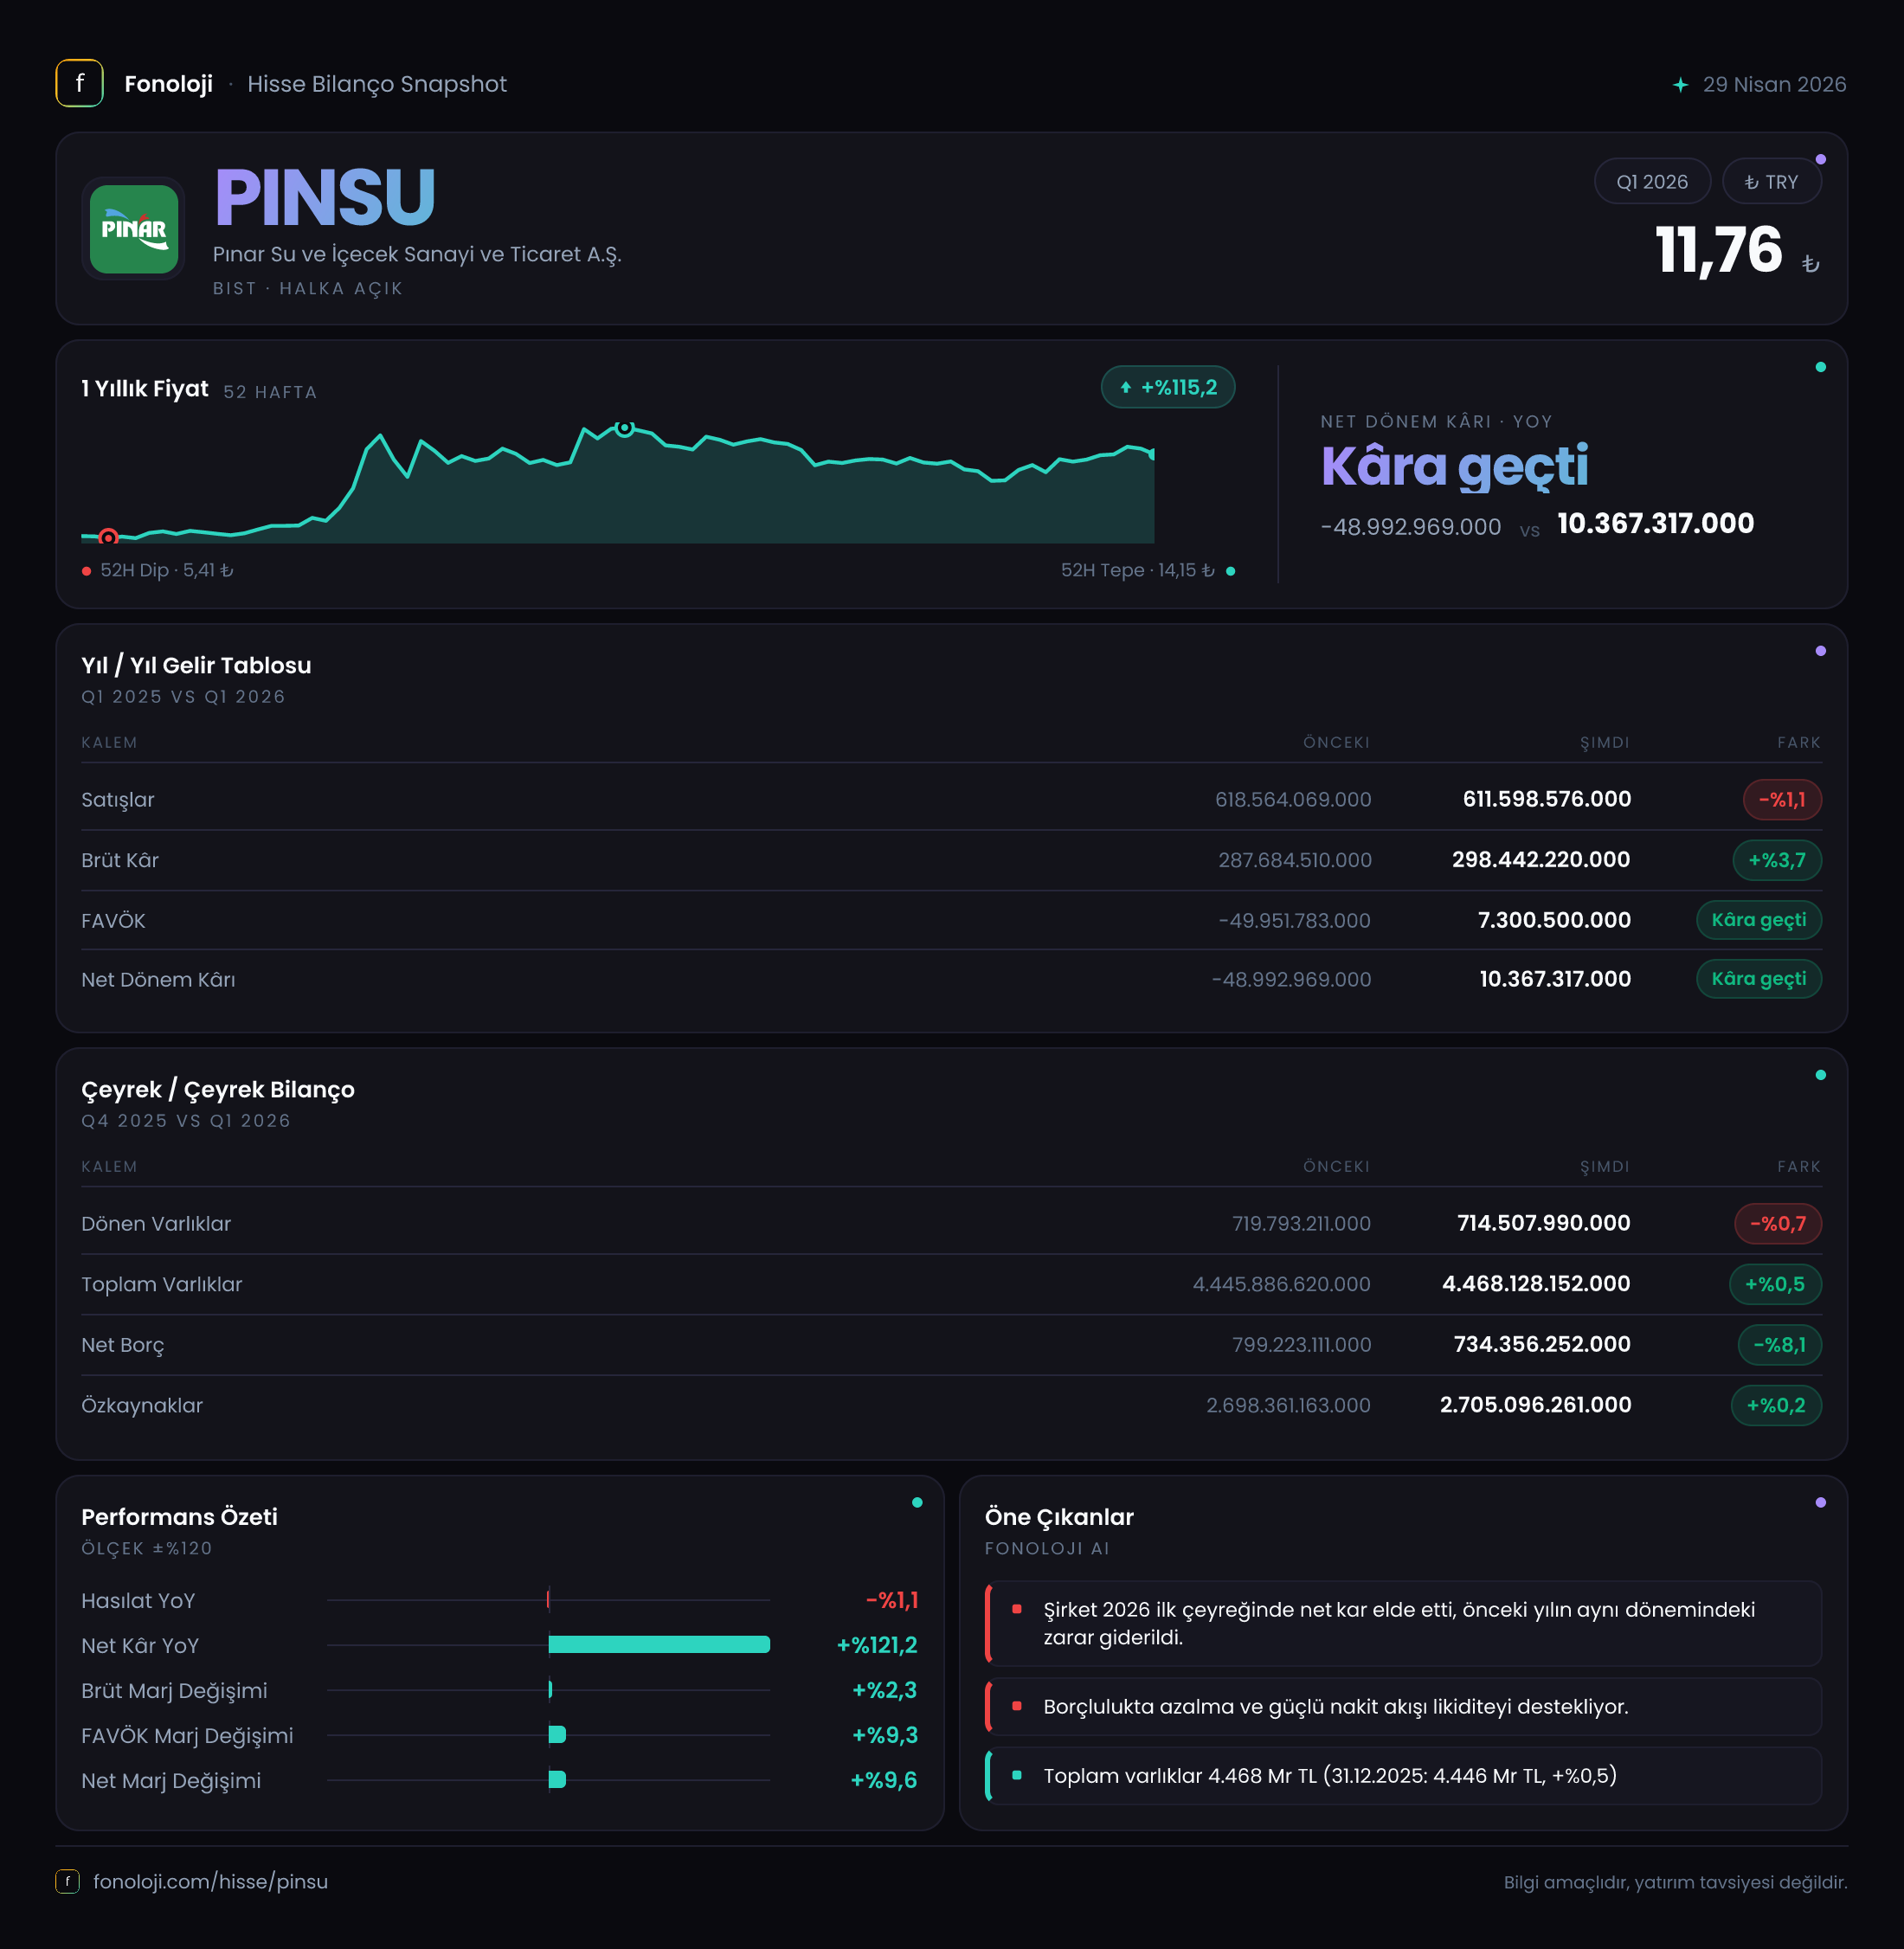Click the '52H Tepe · 14,15' label

coord(1138,570)
